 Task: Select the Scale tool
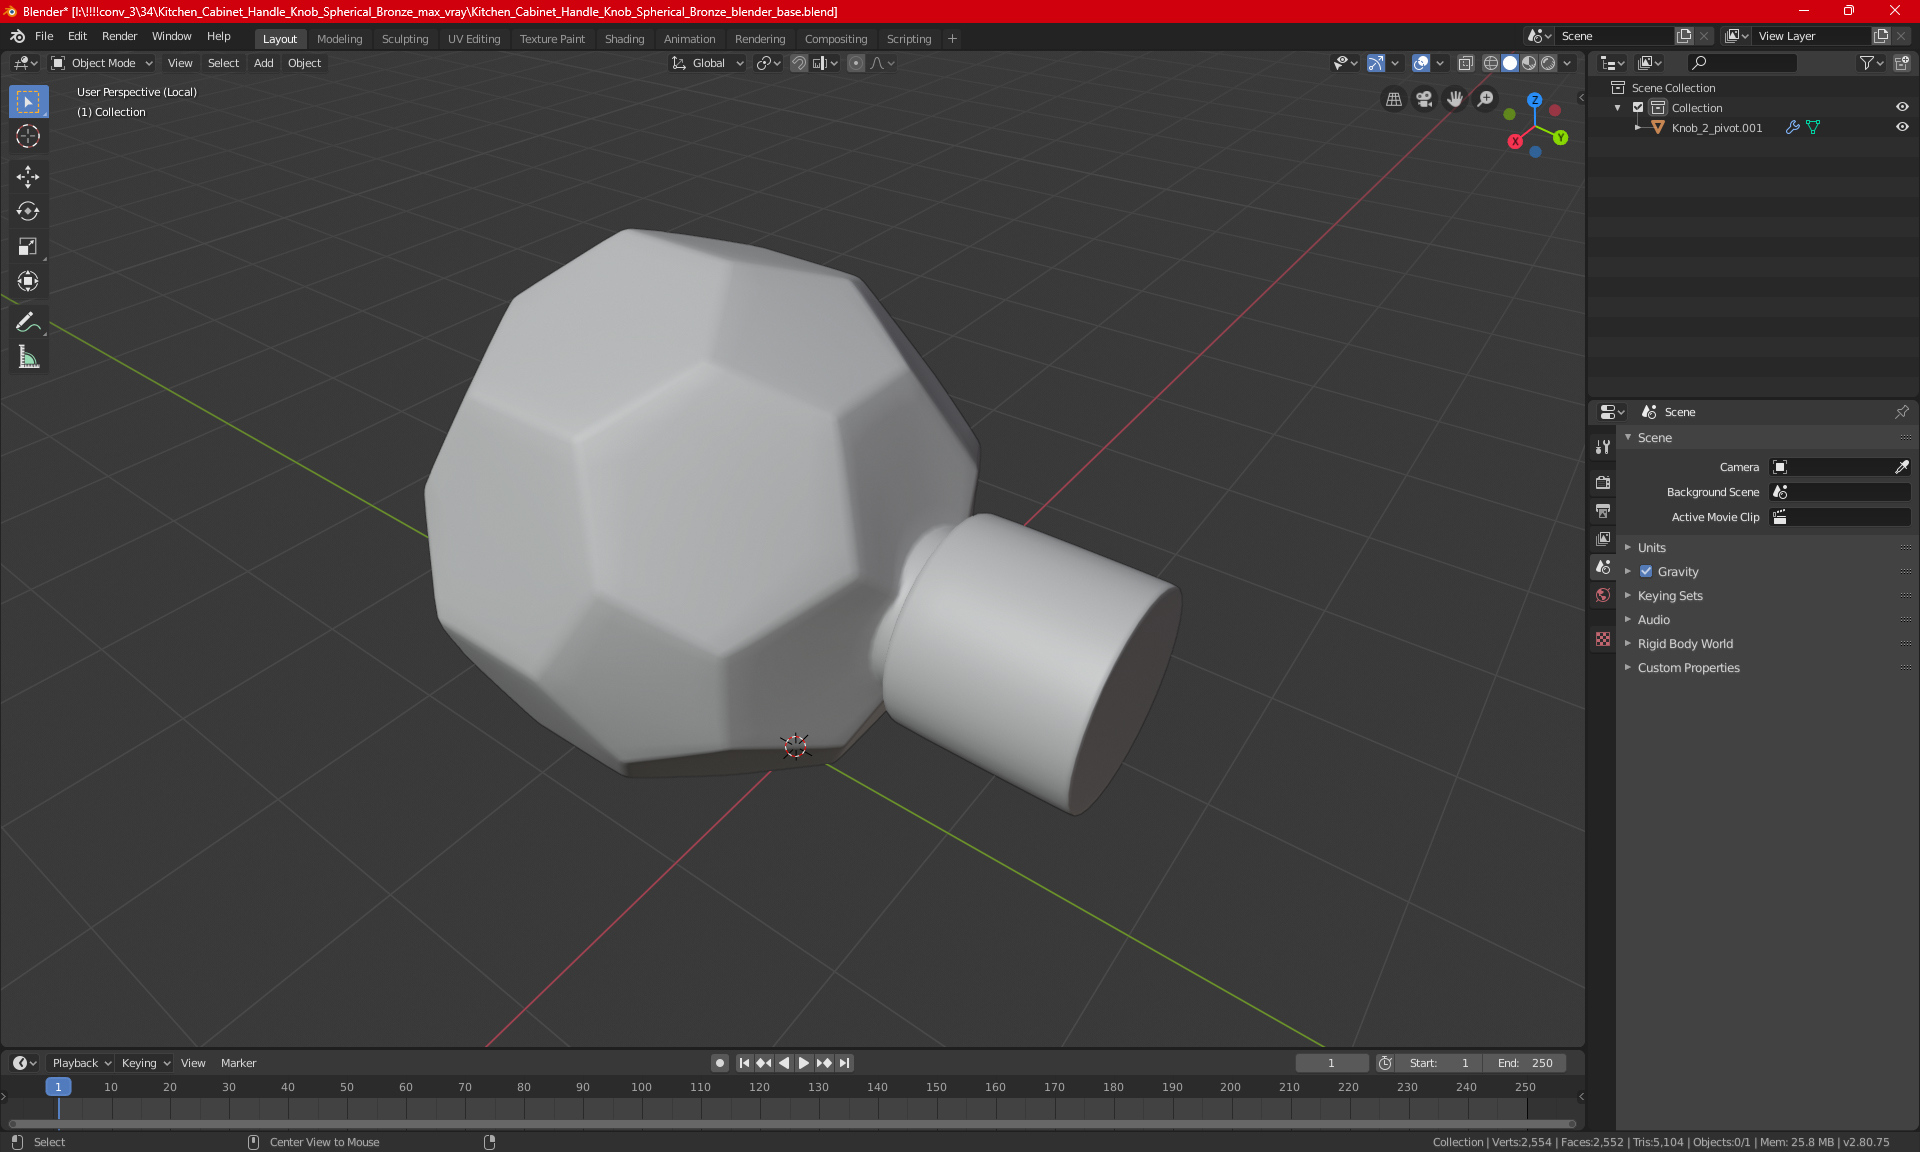(28, 247)
